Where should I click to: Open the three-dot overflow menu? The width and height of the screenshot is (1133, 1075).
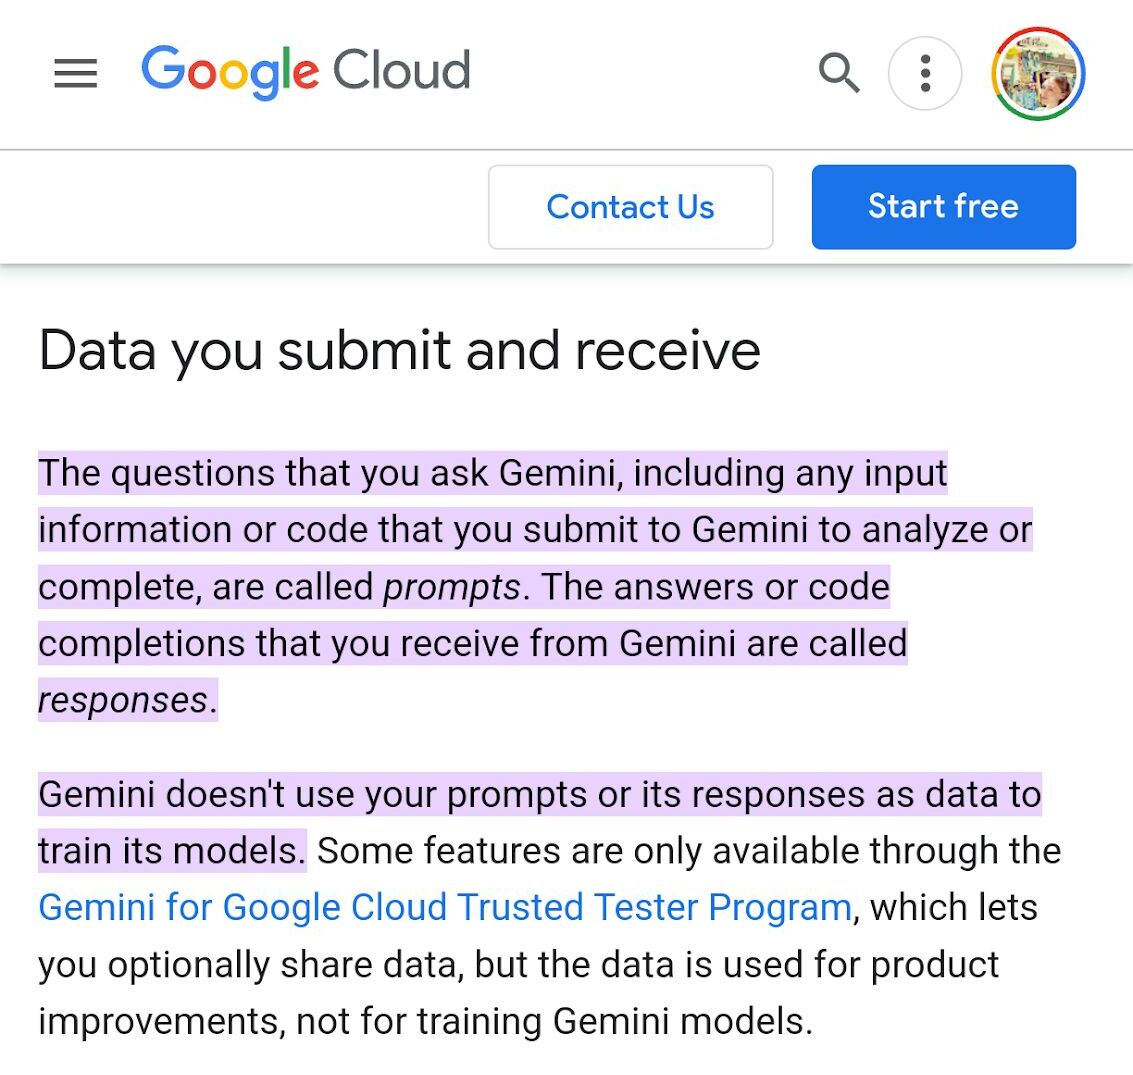click(x=925, y=73)
